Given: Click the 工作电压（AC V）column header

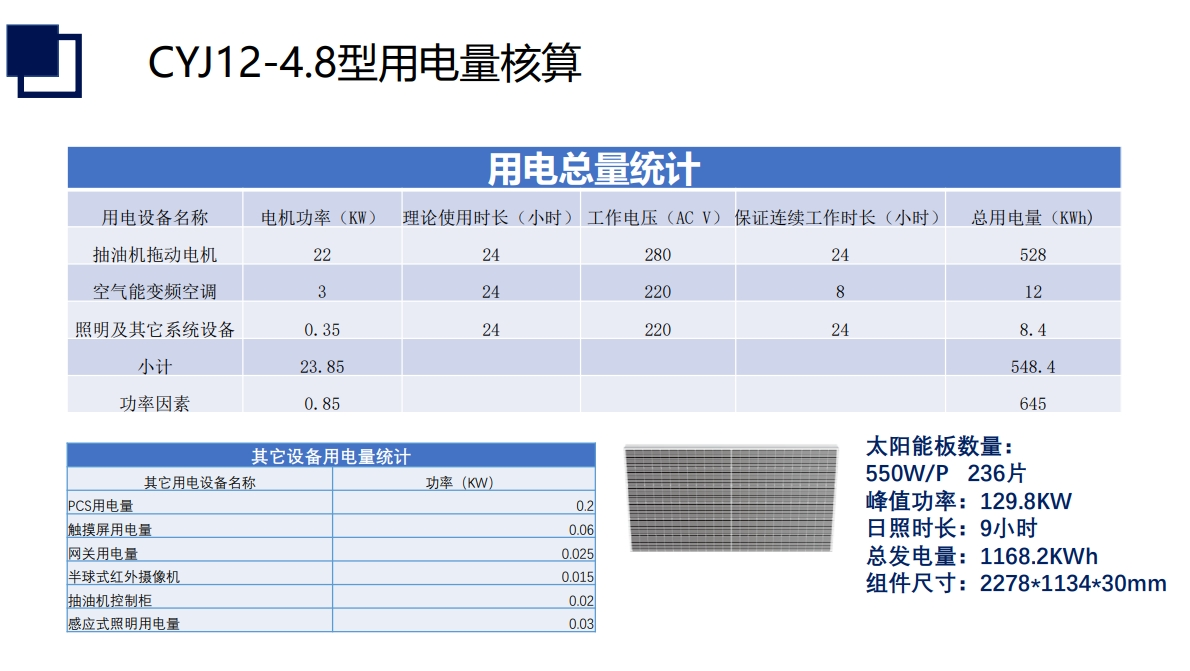Looking at the screenshot, I should 657,218.
